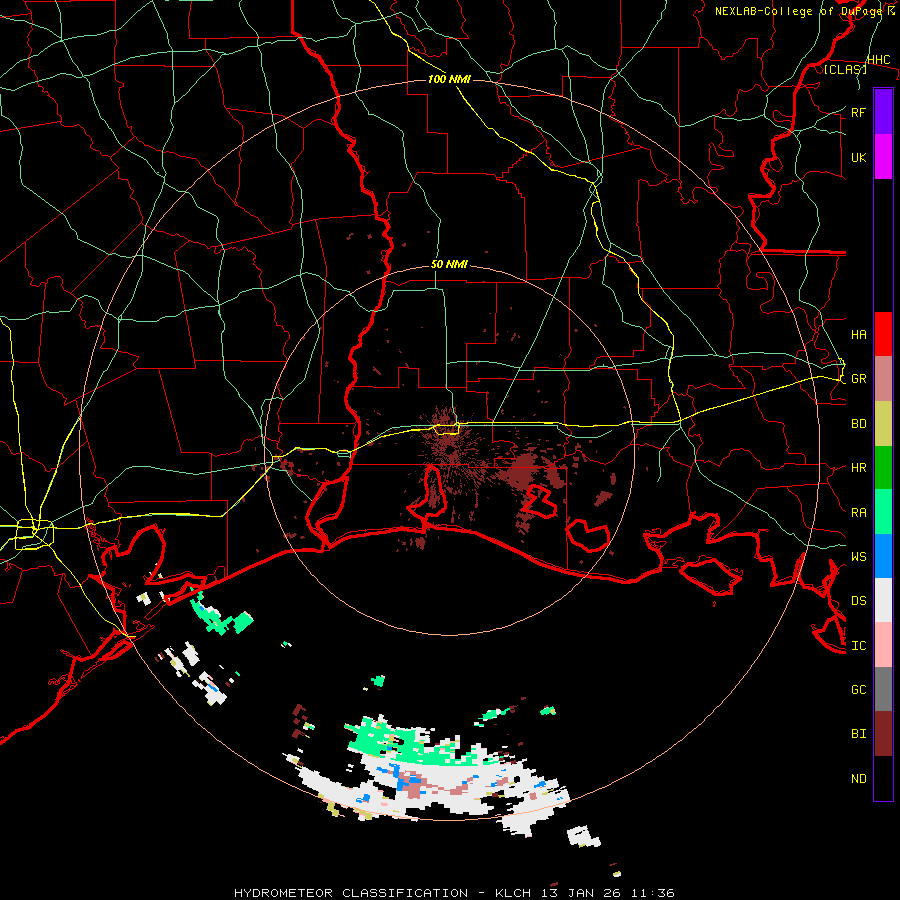Click the GR legend color swatch

click(x=883, y=378)
